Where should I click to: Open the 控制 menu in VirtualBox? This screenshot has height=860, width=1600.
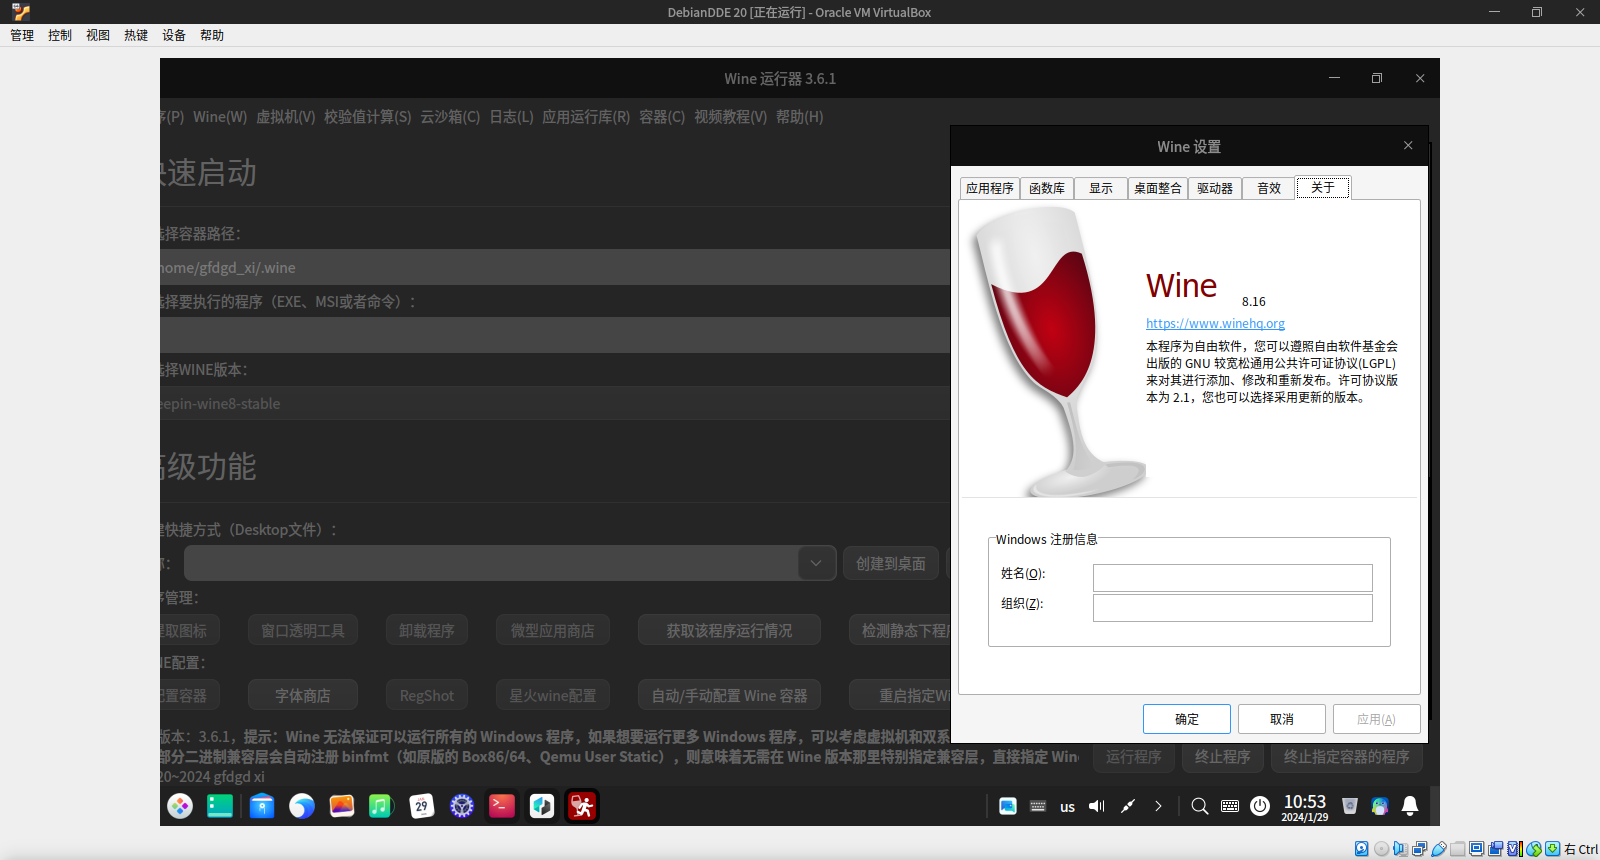[x=60, y=35]
